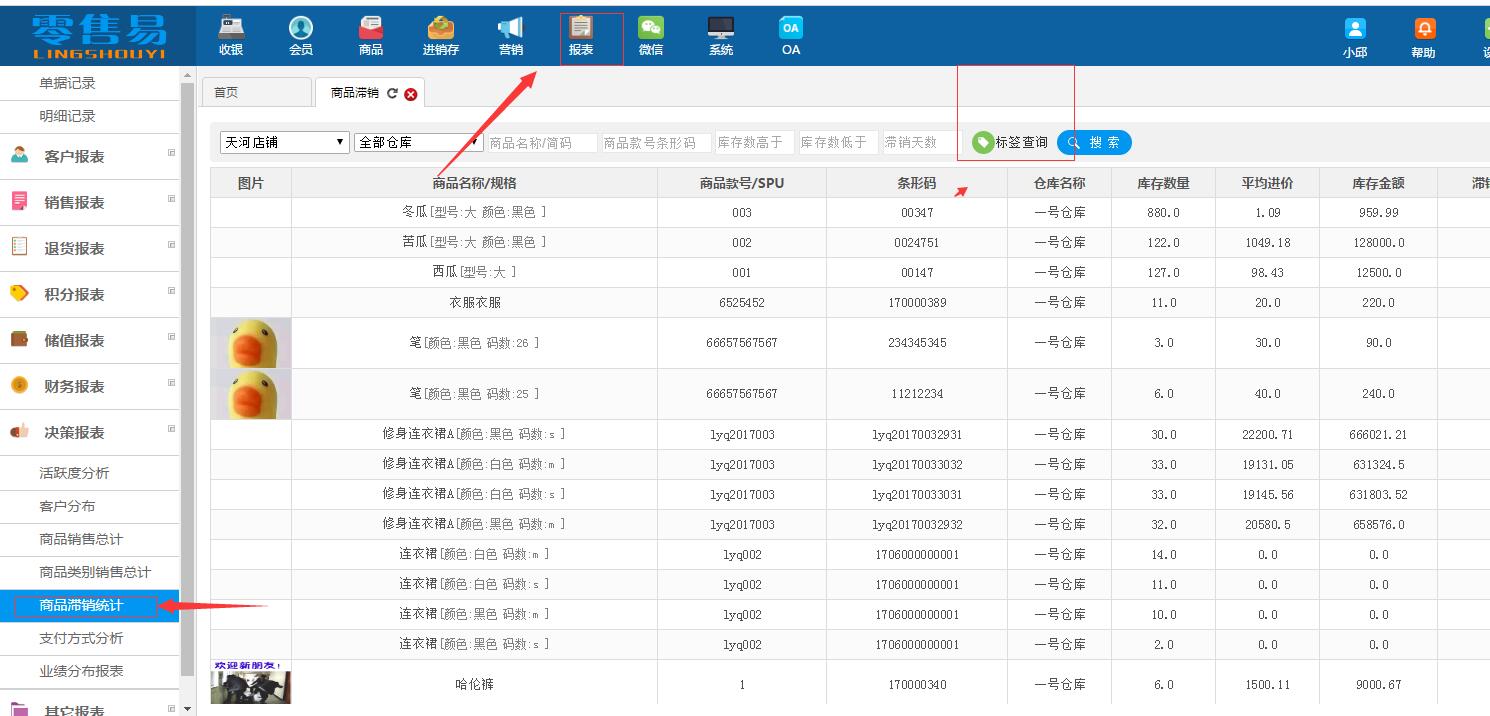Expand the 销售报表 sidebar section
This screenshot has width=1490, height=716.
(91, 202)
